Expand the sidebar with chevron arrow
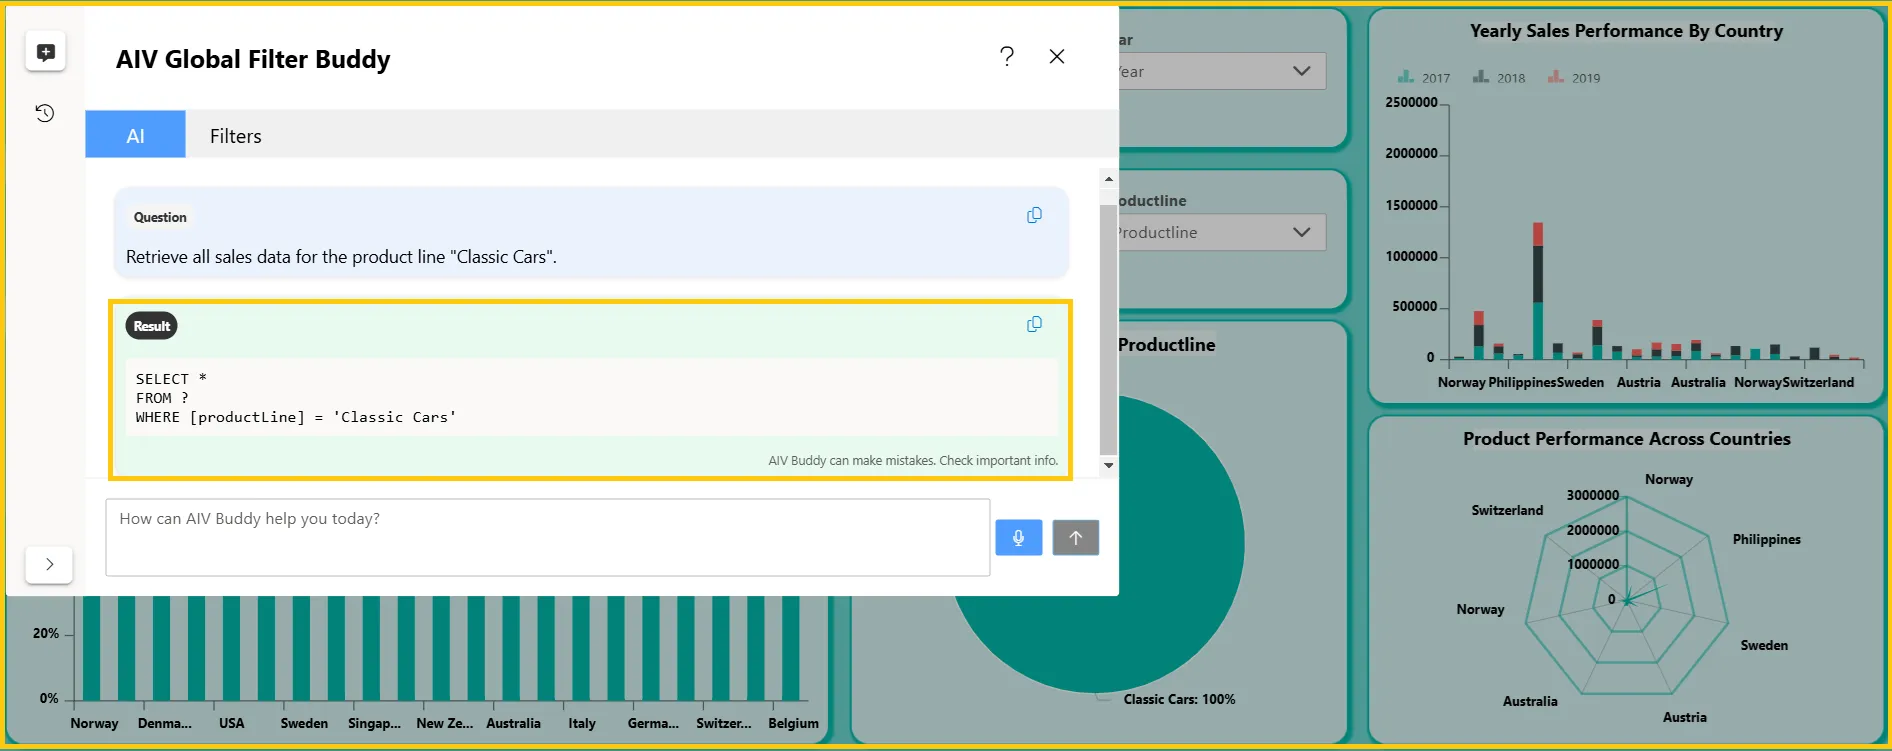 49,564
